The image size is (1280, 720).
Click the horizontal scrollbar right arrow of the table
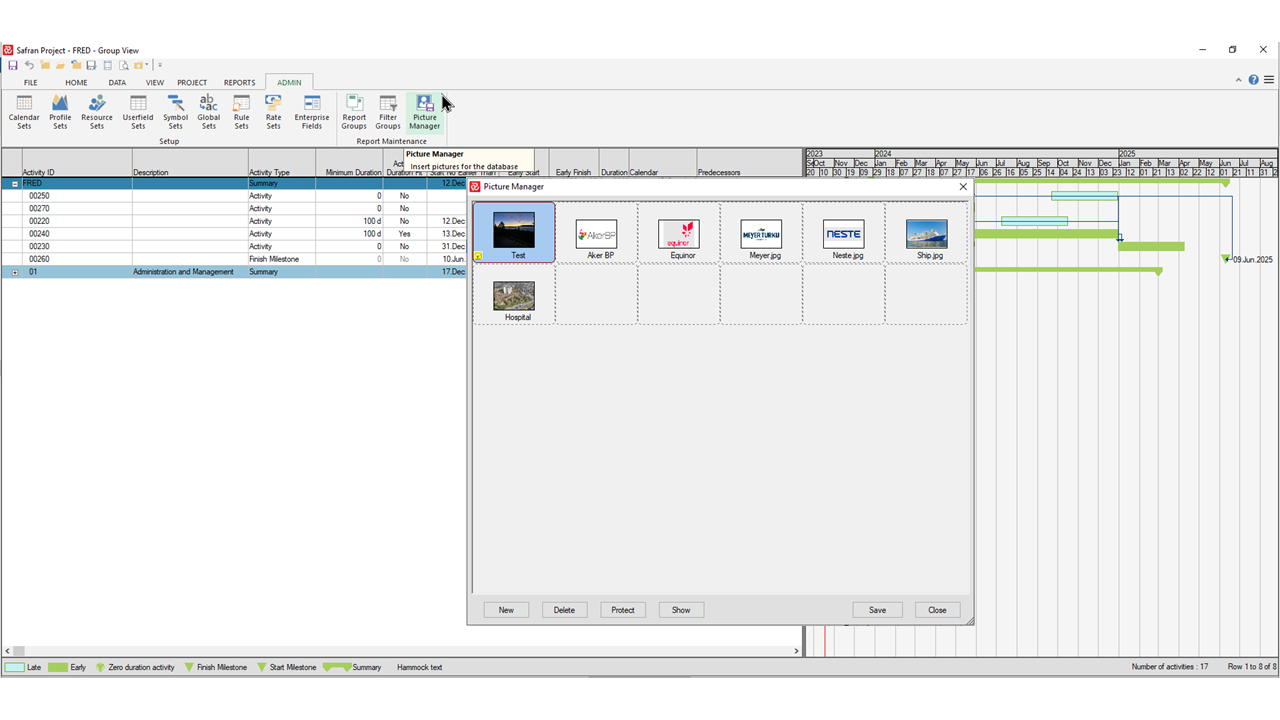(797, 651)
